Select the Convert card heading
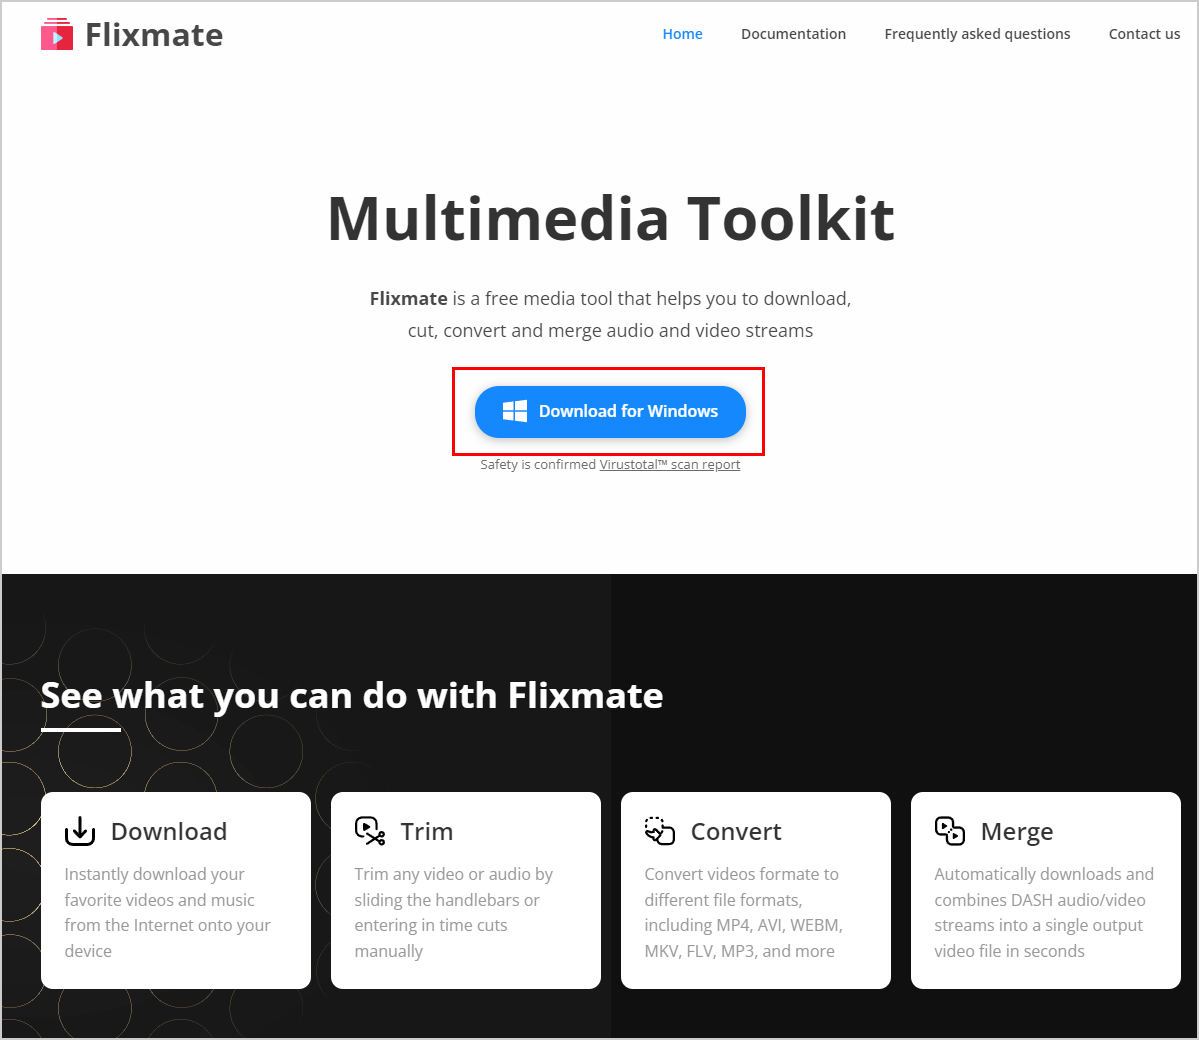 [736, 831]
